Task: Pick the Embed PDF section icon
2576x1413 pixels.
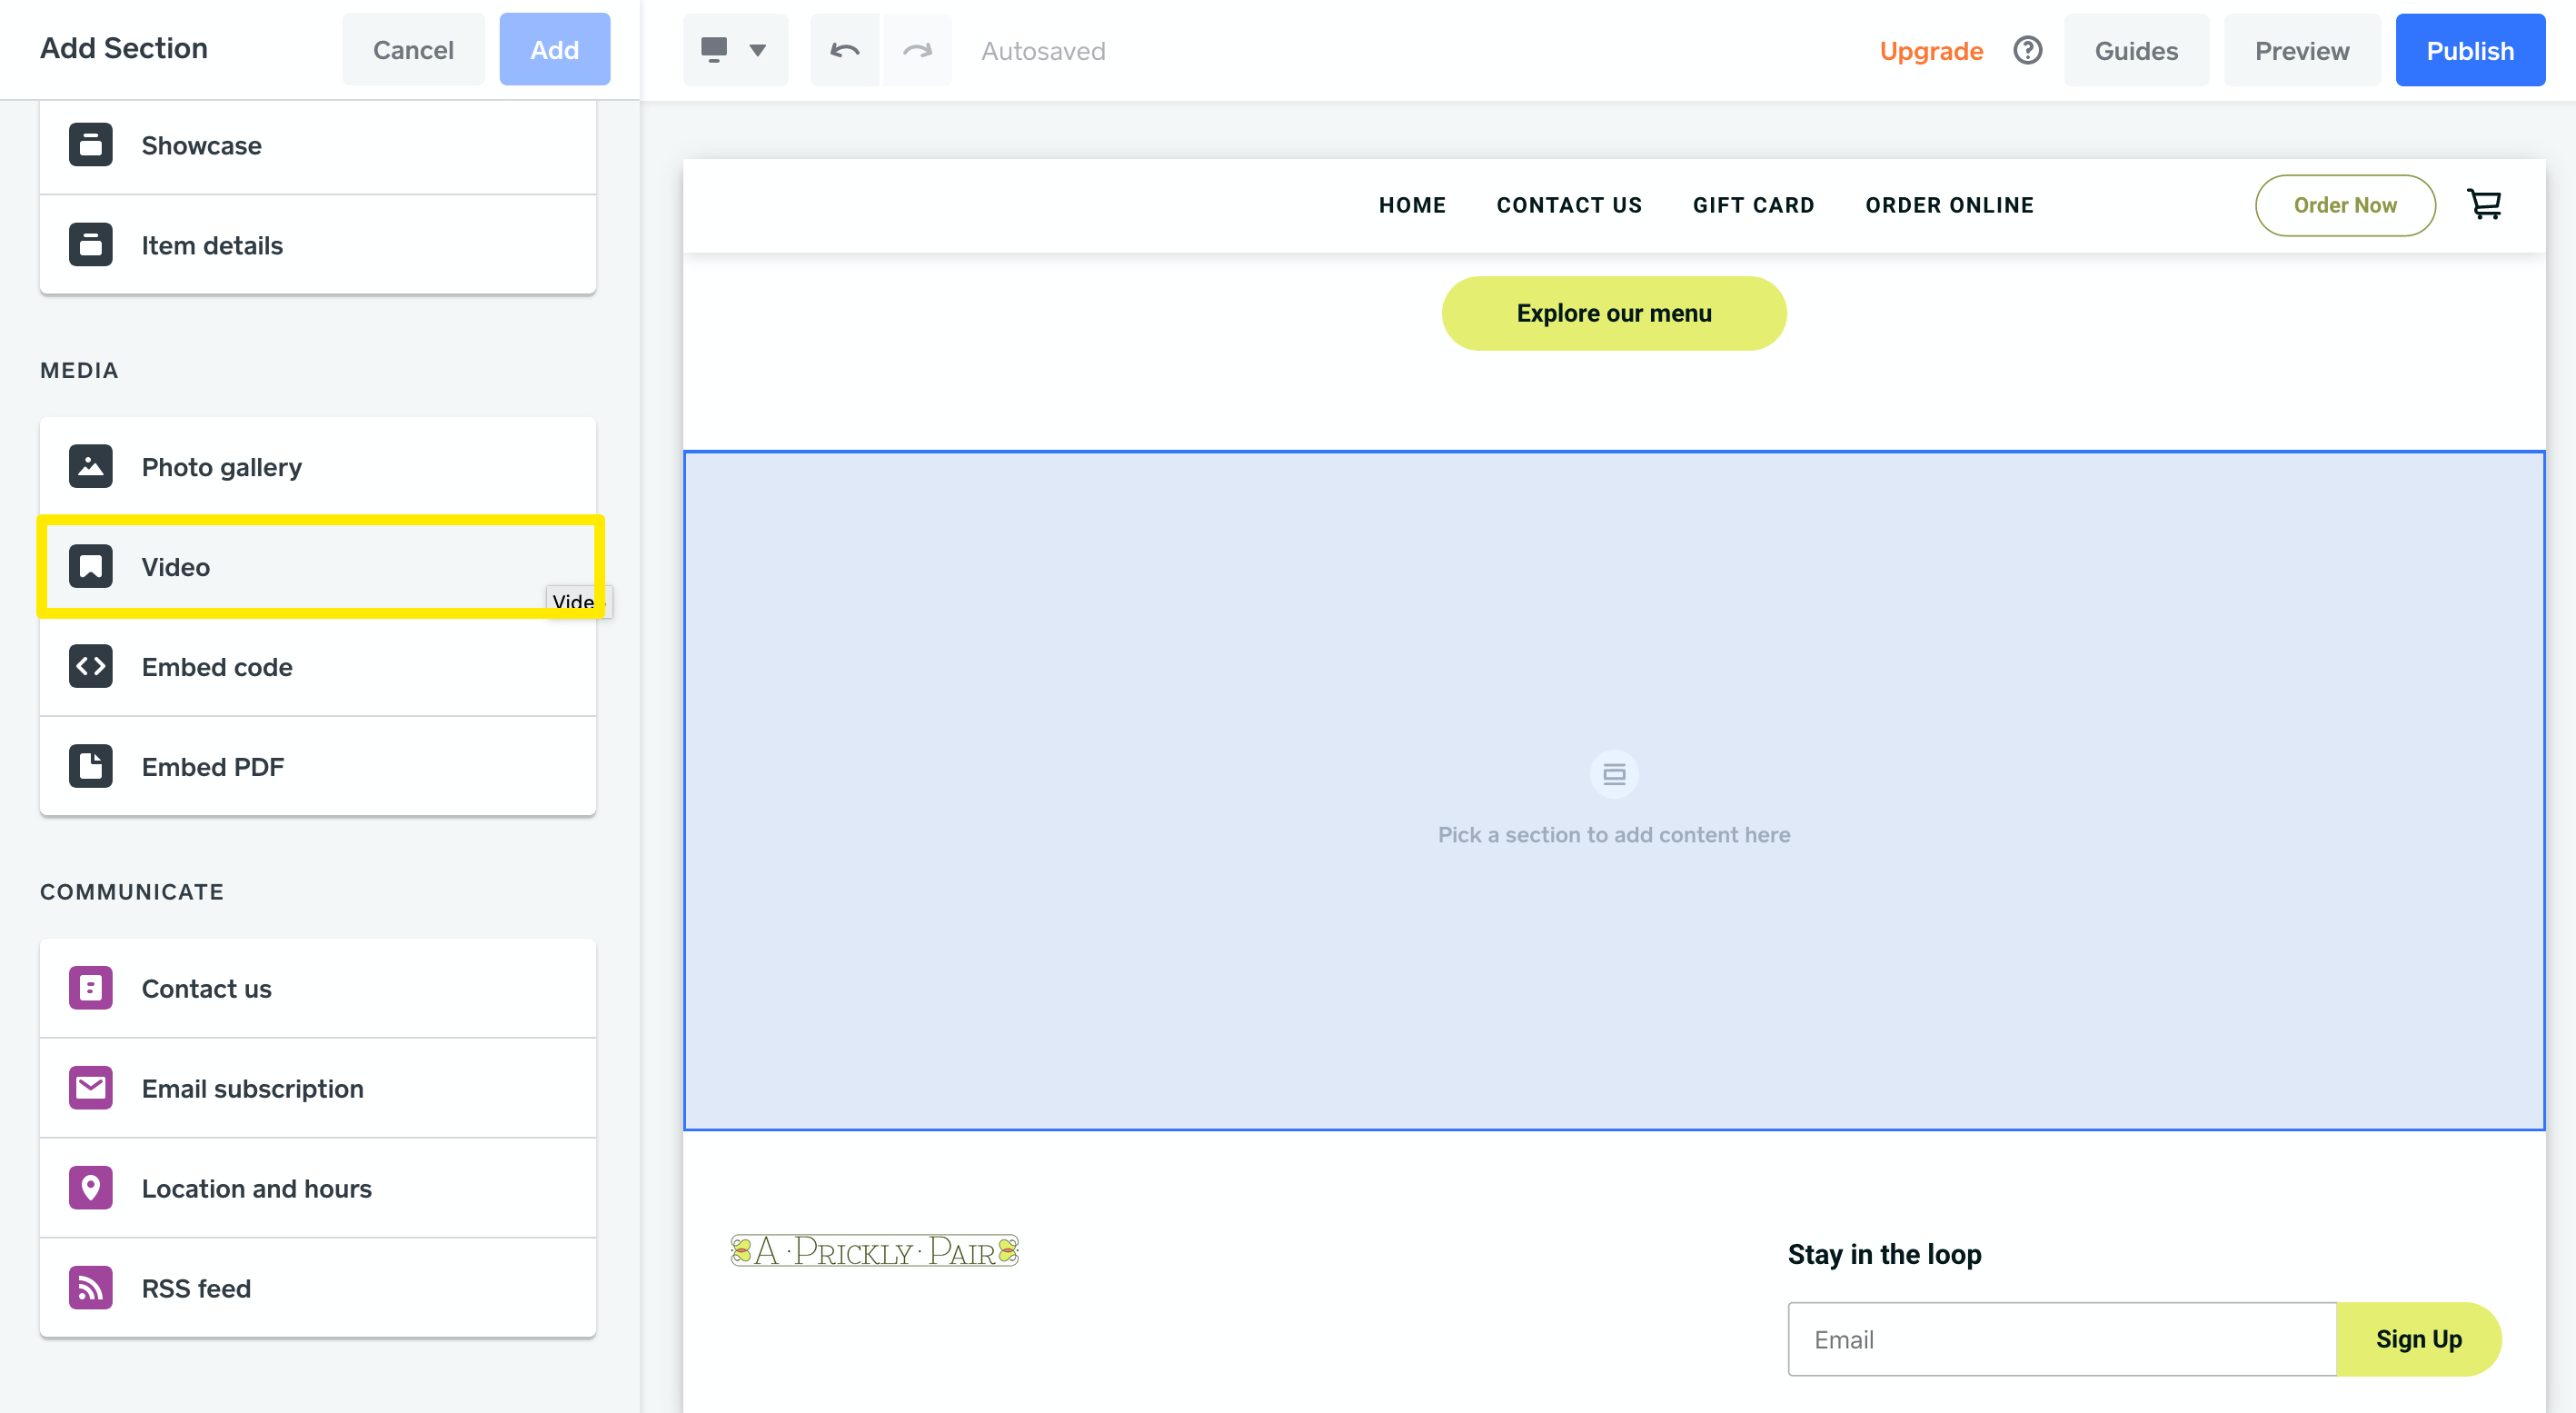Action: 90,766
